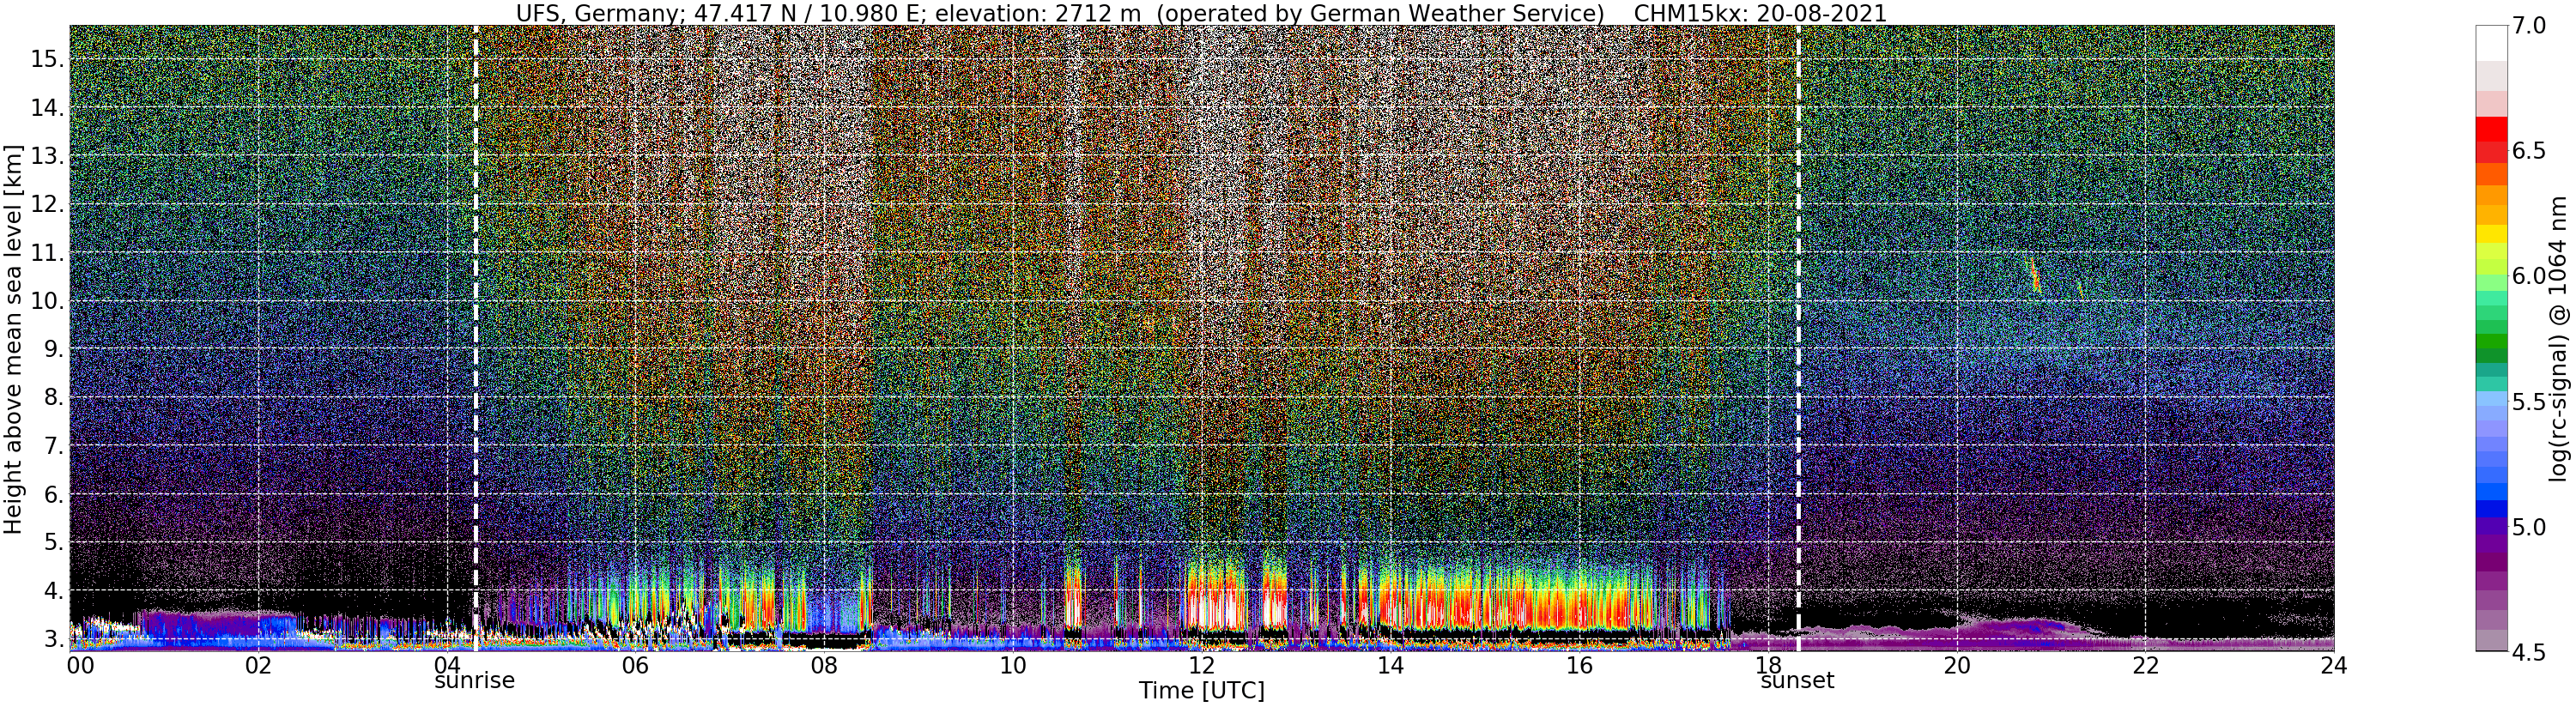Select the "8." height axis tick label
The width and height of the screenshot is (2576, 707).
click(x=52, y=397)
